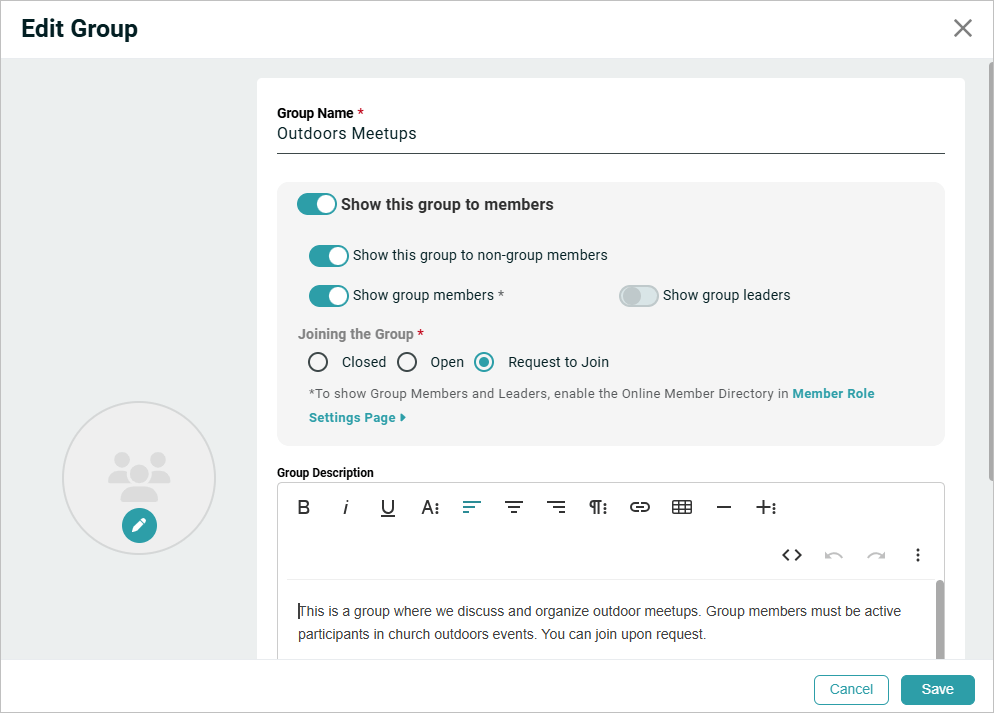Enable the Show group leaders switch
Screen dimensions: 994x713
pos(638,295)
